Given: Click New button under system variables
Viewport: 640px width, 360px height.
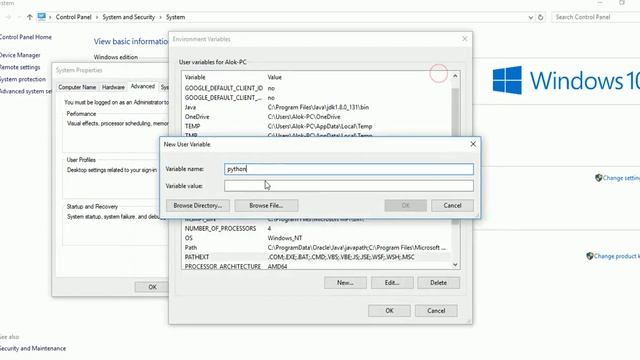Looking at the screenshot, I should [x=345, y=283].
